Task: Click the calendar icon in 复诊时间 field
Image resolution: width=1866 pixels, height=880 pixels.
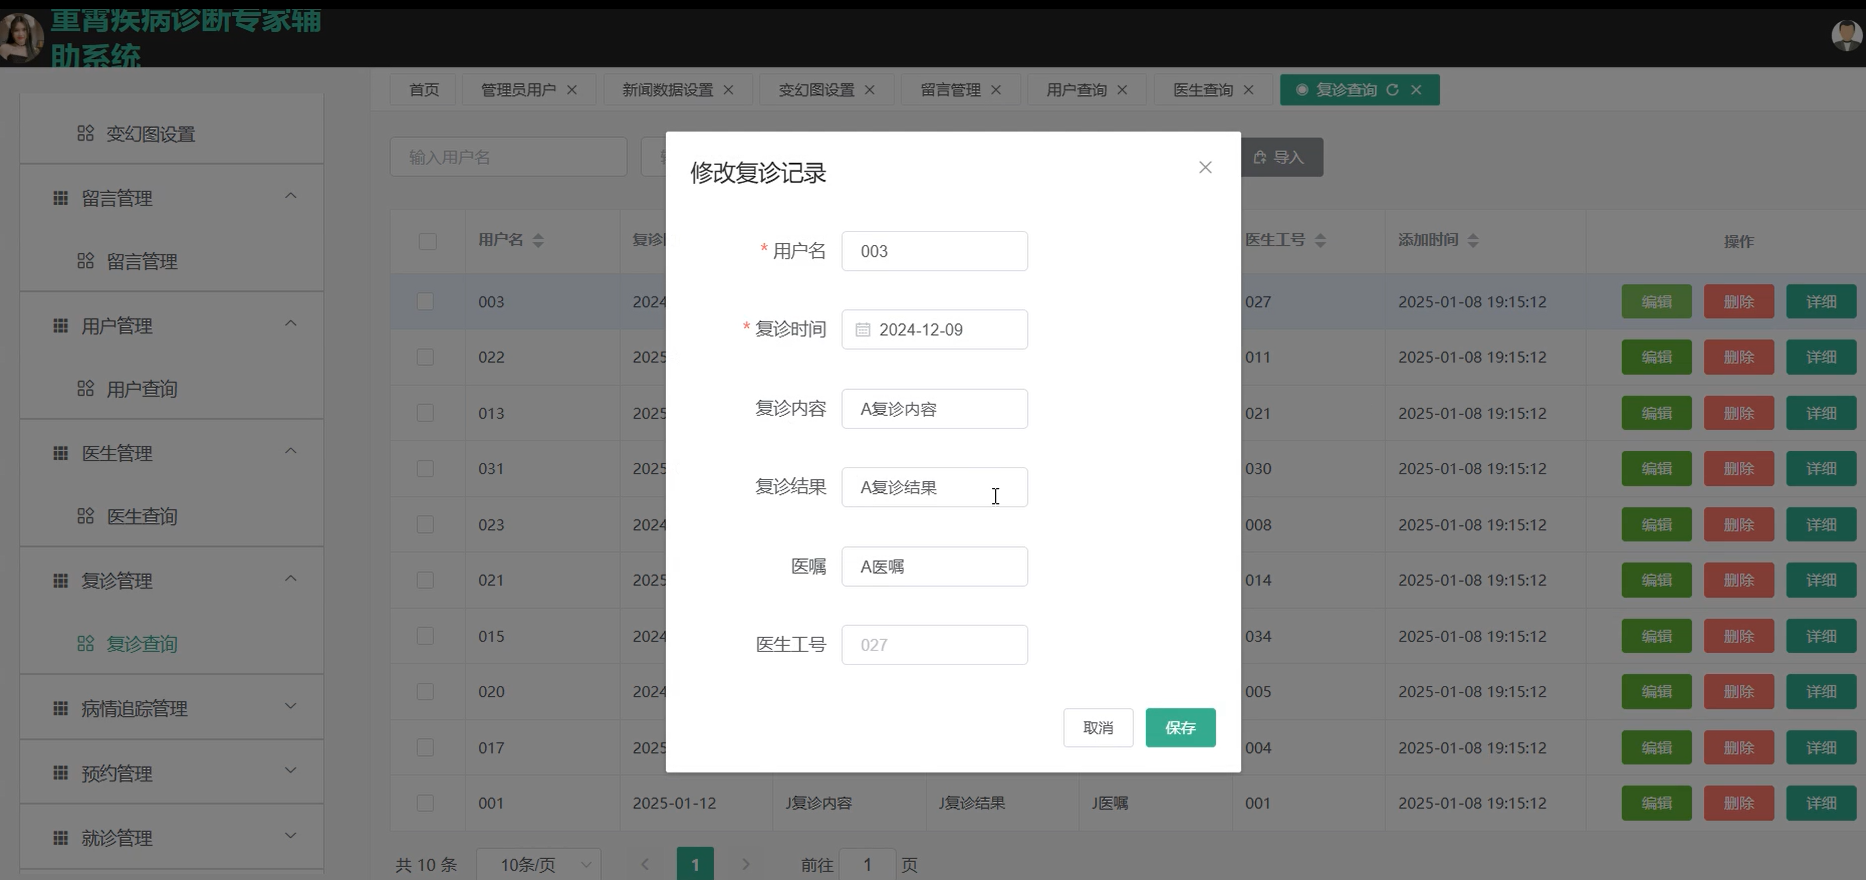Action: click(863, 330)
